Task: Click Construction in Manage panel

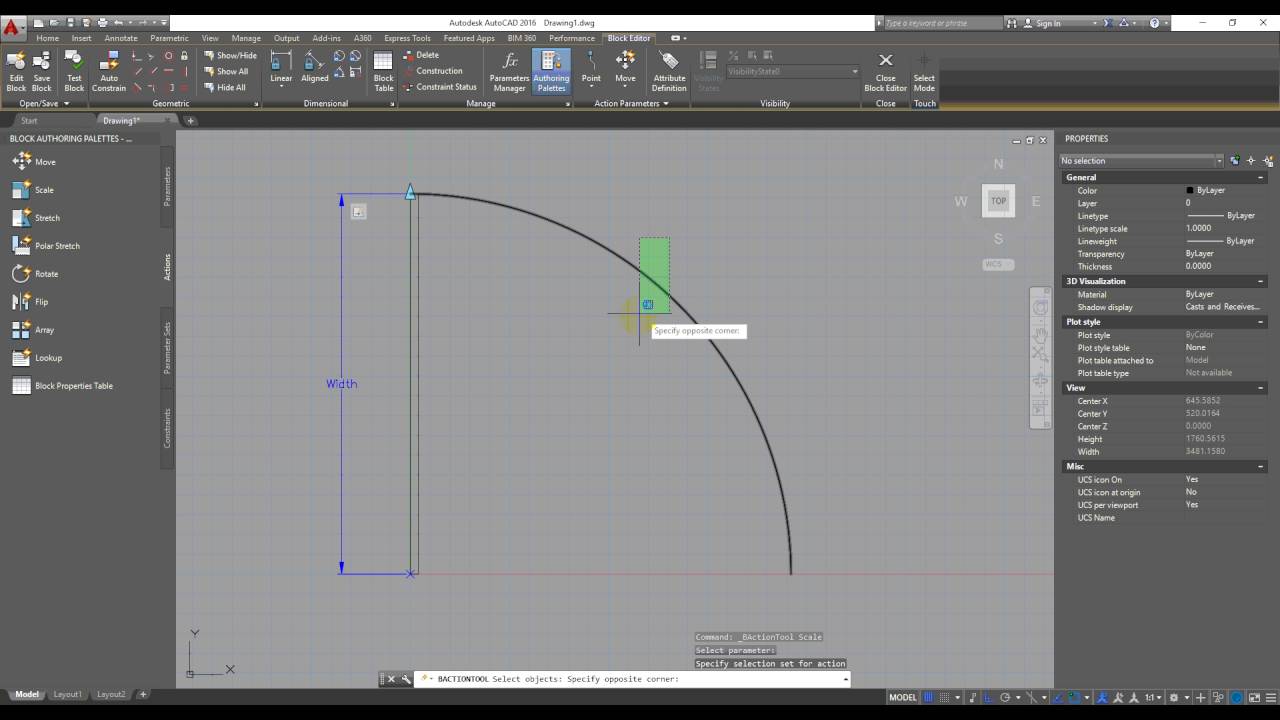Action: pos(433,71)
